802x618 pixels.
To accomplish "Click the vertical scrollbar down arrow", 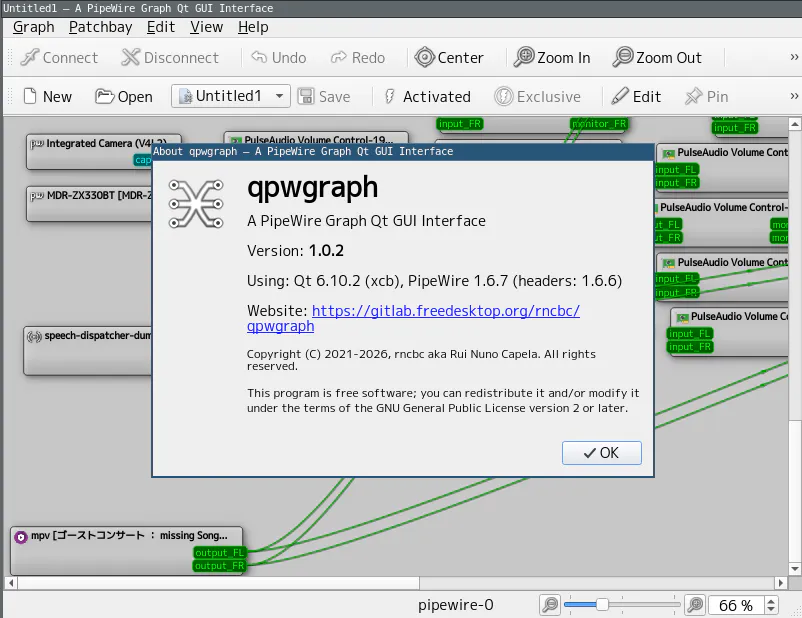I will click(x=794, y=568).
